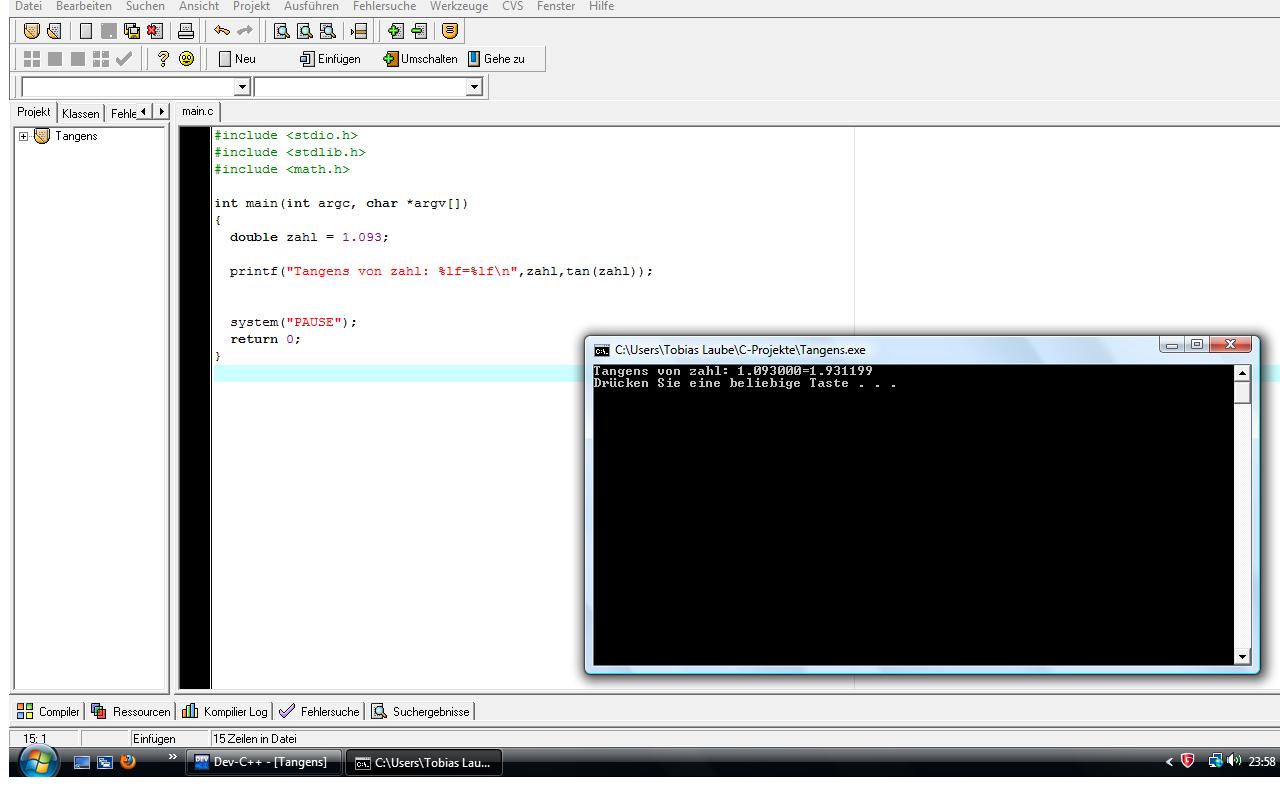Click the Add to project green plus icon

pos(396,31)
